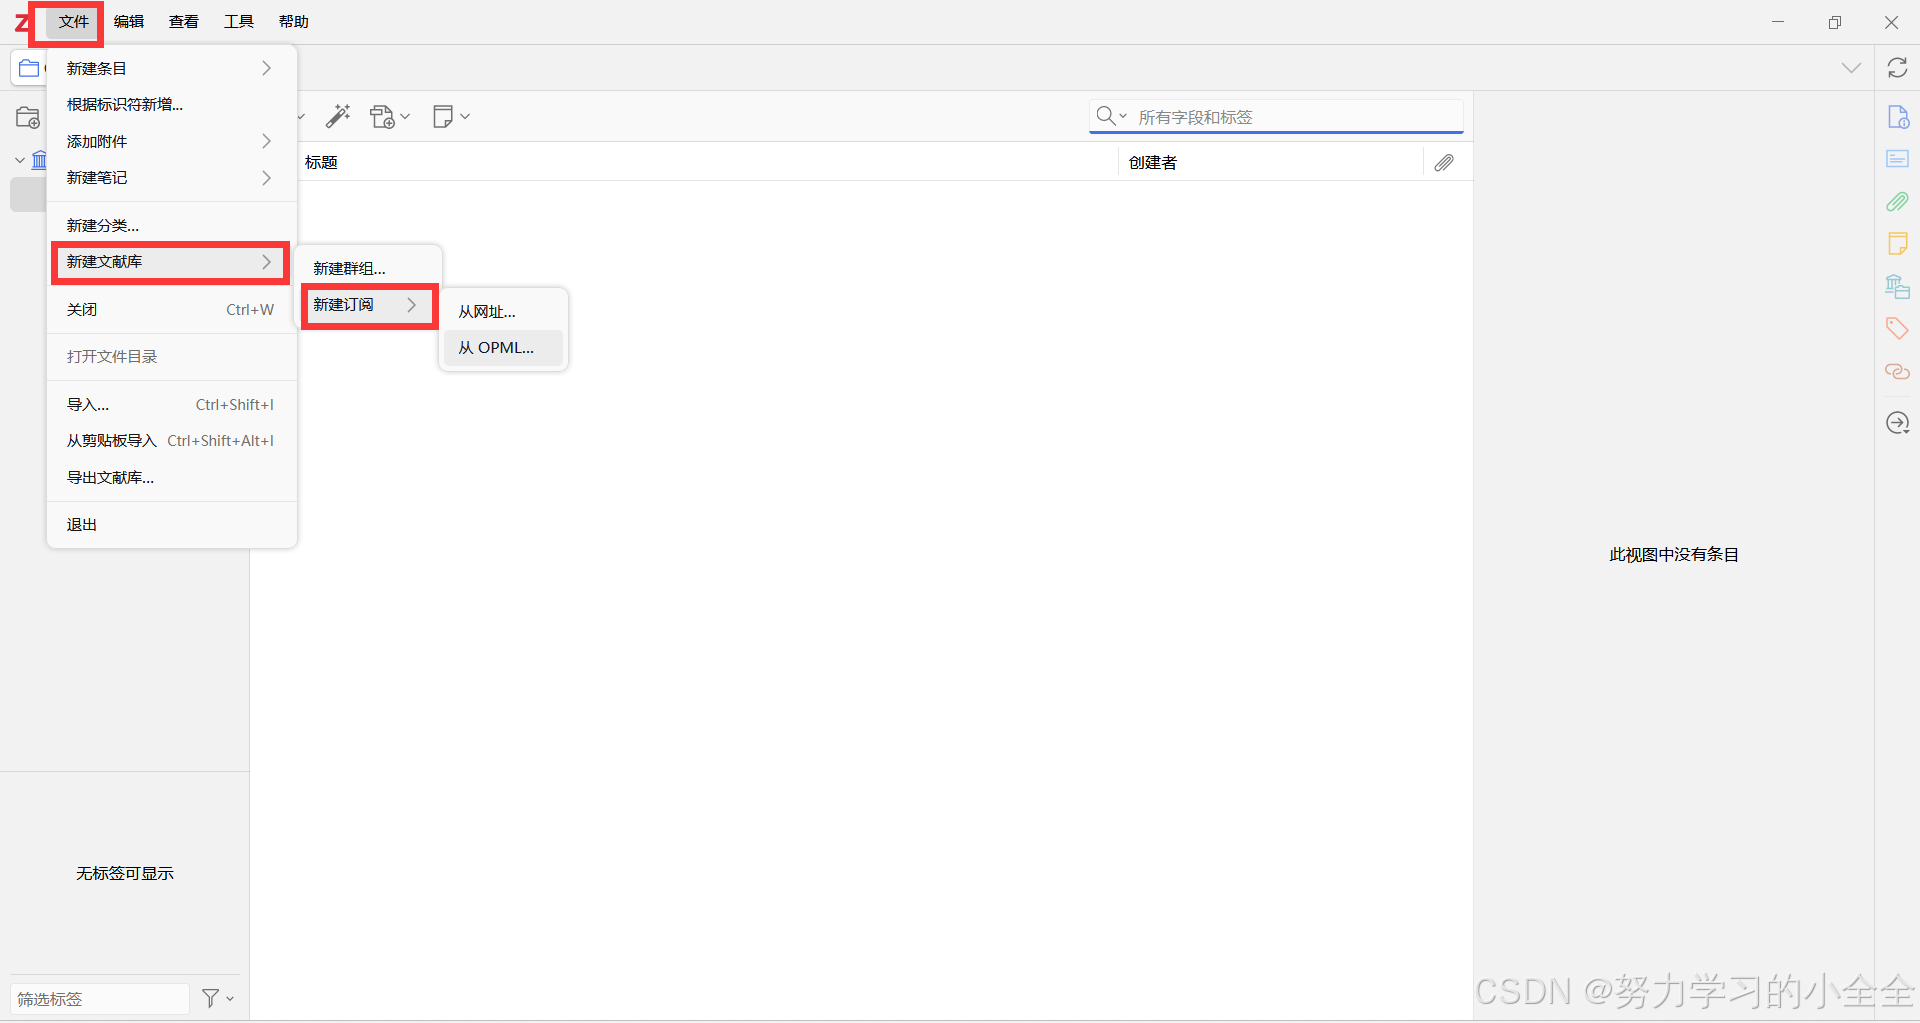Focus the 筛选标签 filter field
Screen dimensions: 1920x1023
click(x=100, y=999)
